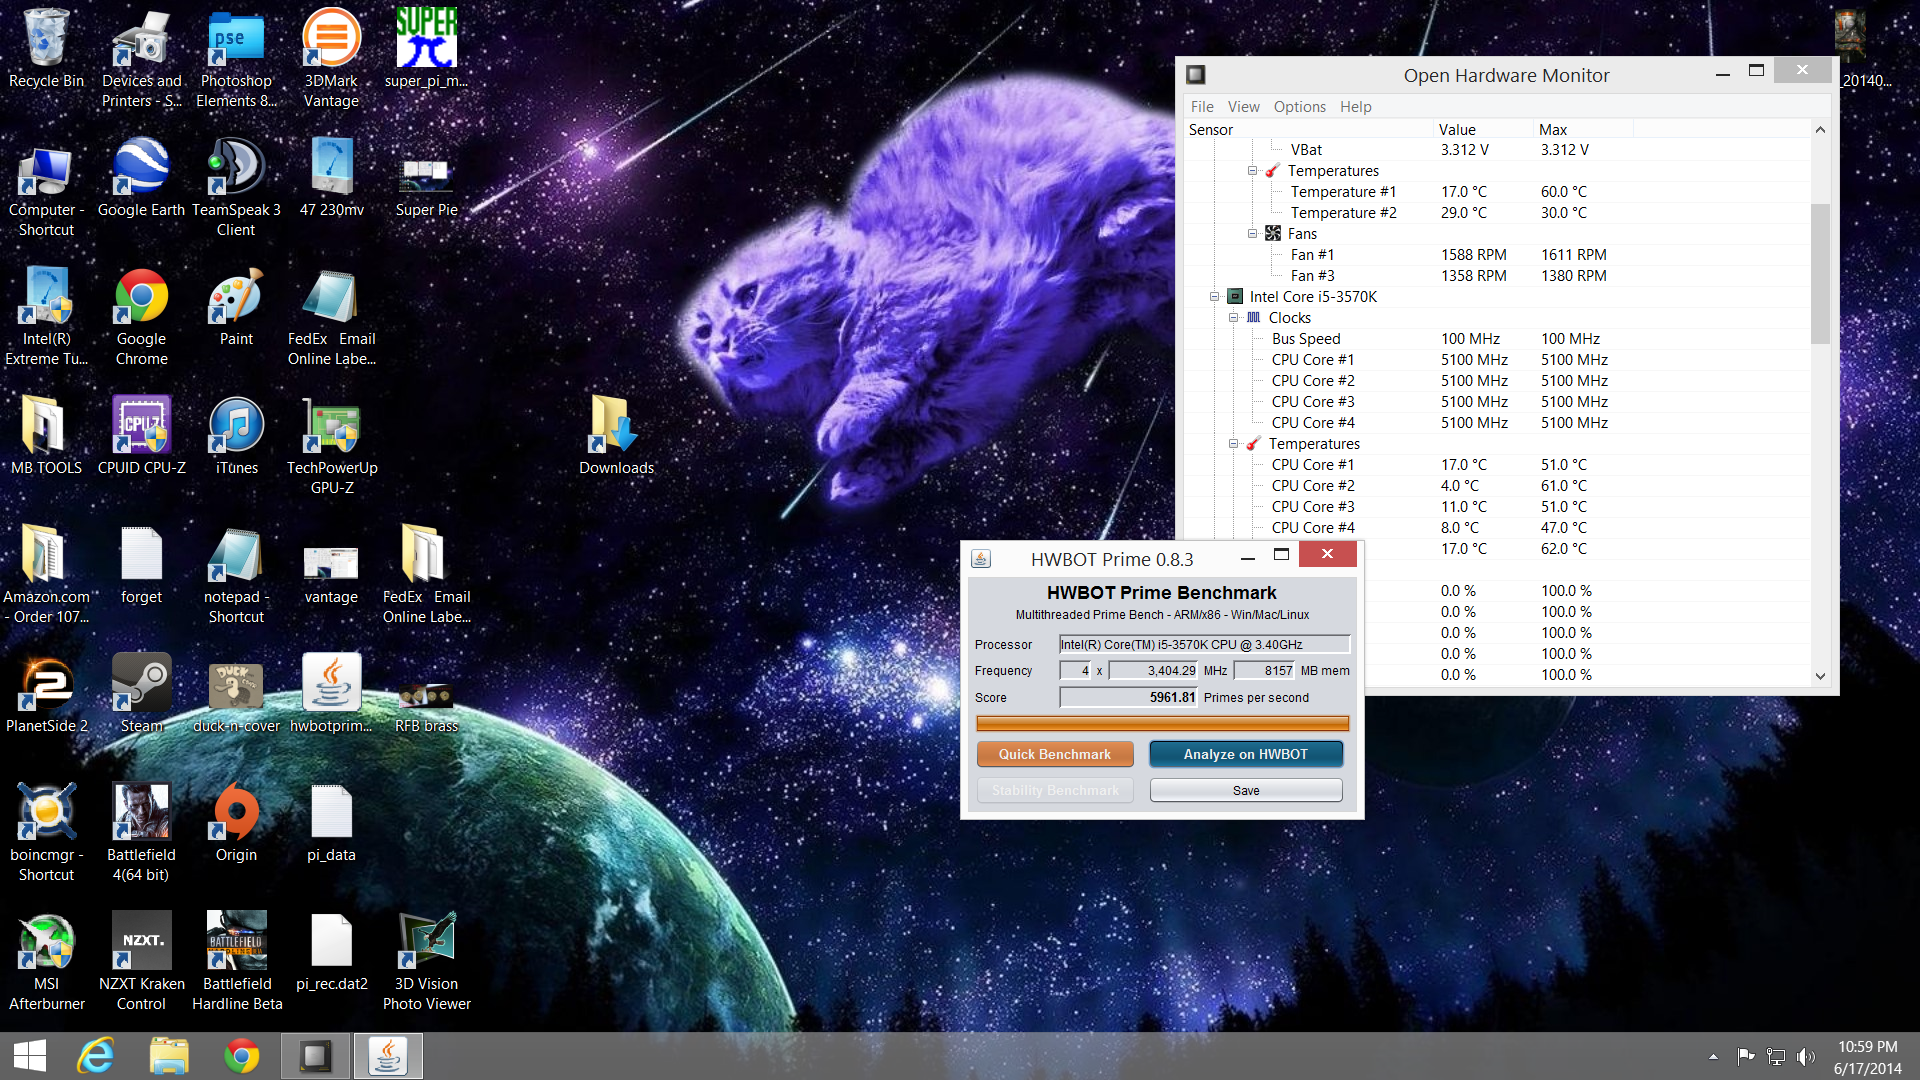Switch to Open Hardware Monitor on the taskbar
The width and height of the screenshot is (1920, 1080).
[315, 1056]
